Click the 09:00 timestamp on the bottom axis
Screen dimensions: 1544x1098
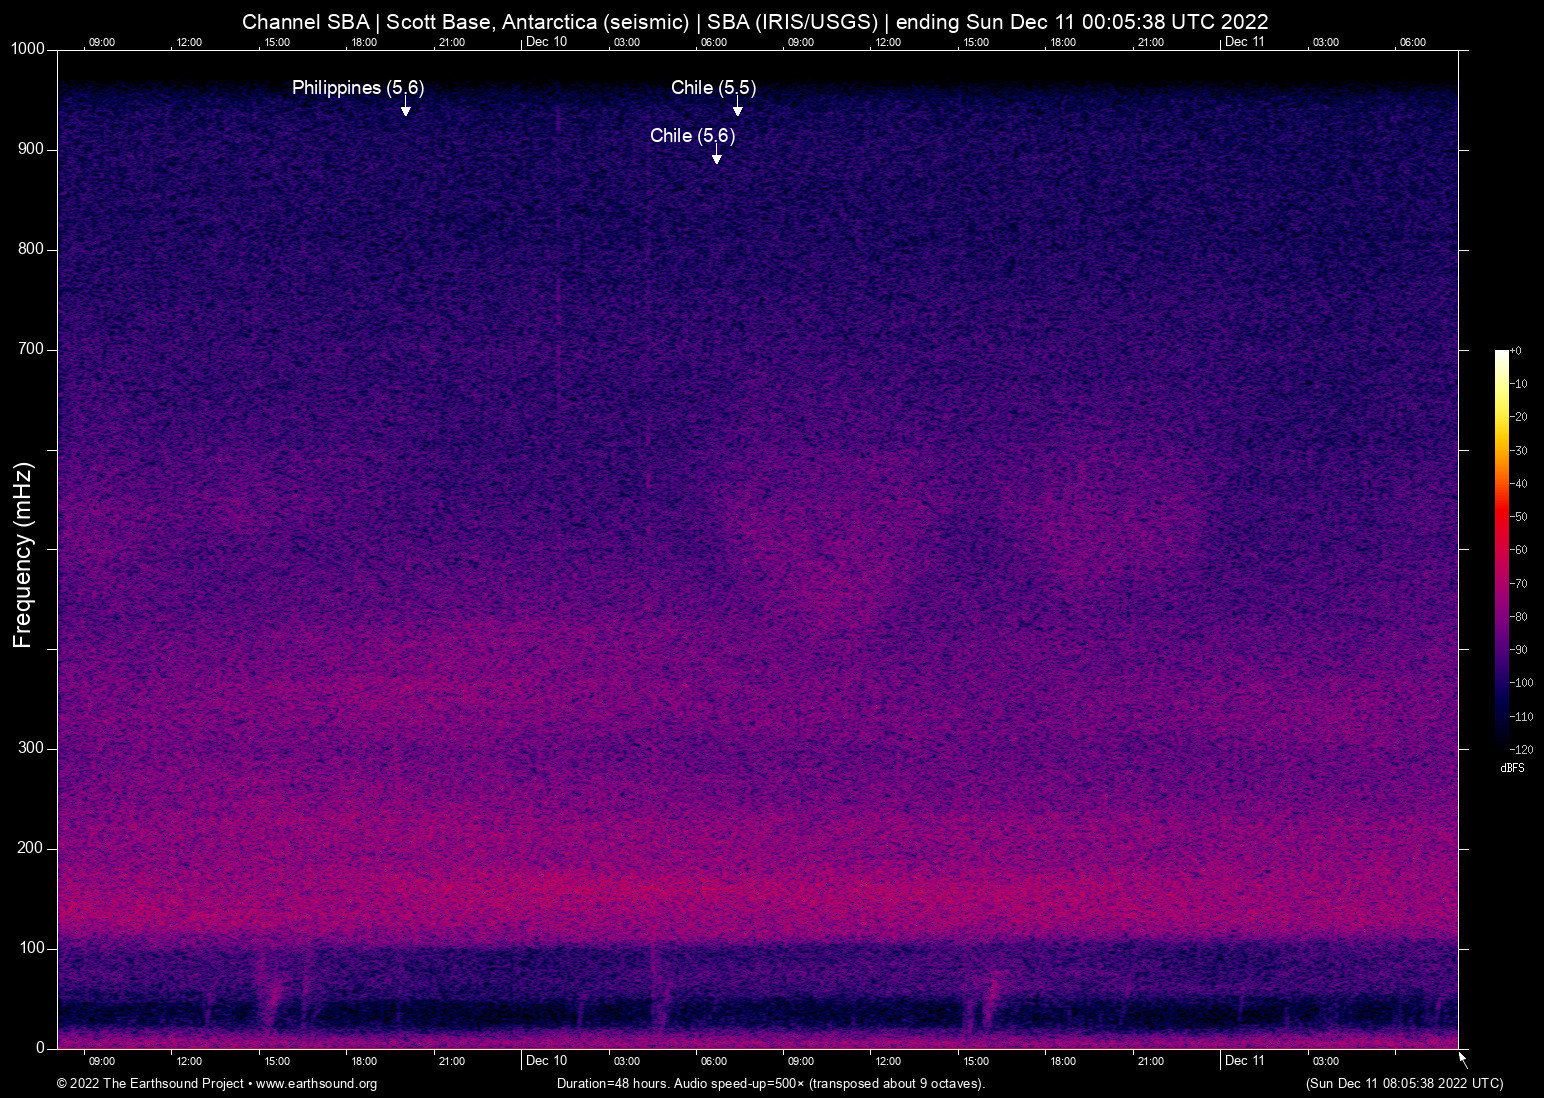click(101, 1061)
